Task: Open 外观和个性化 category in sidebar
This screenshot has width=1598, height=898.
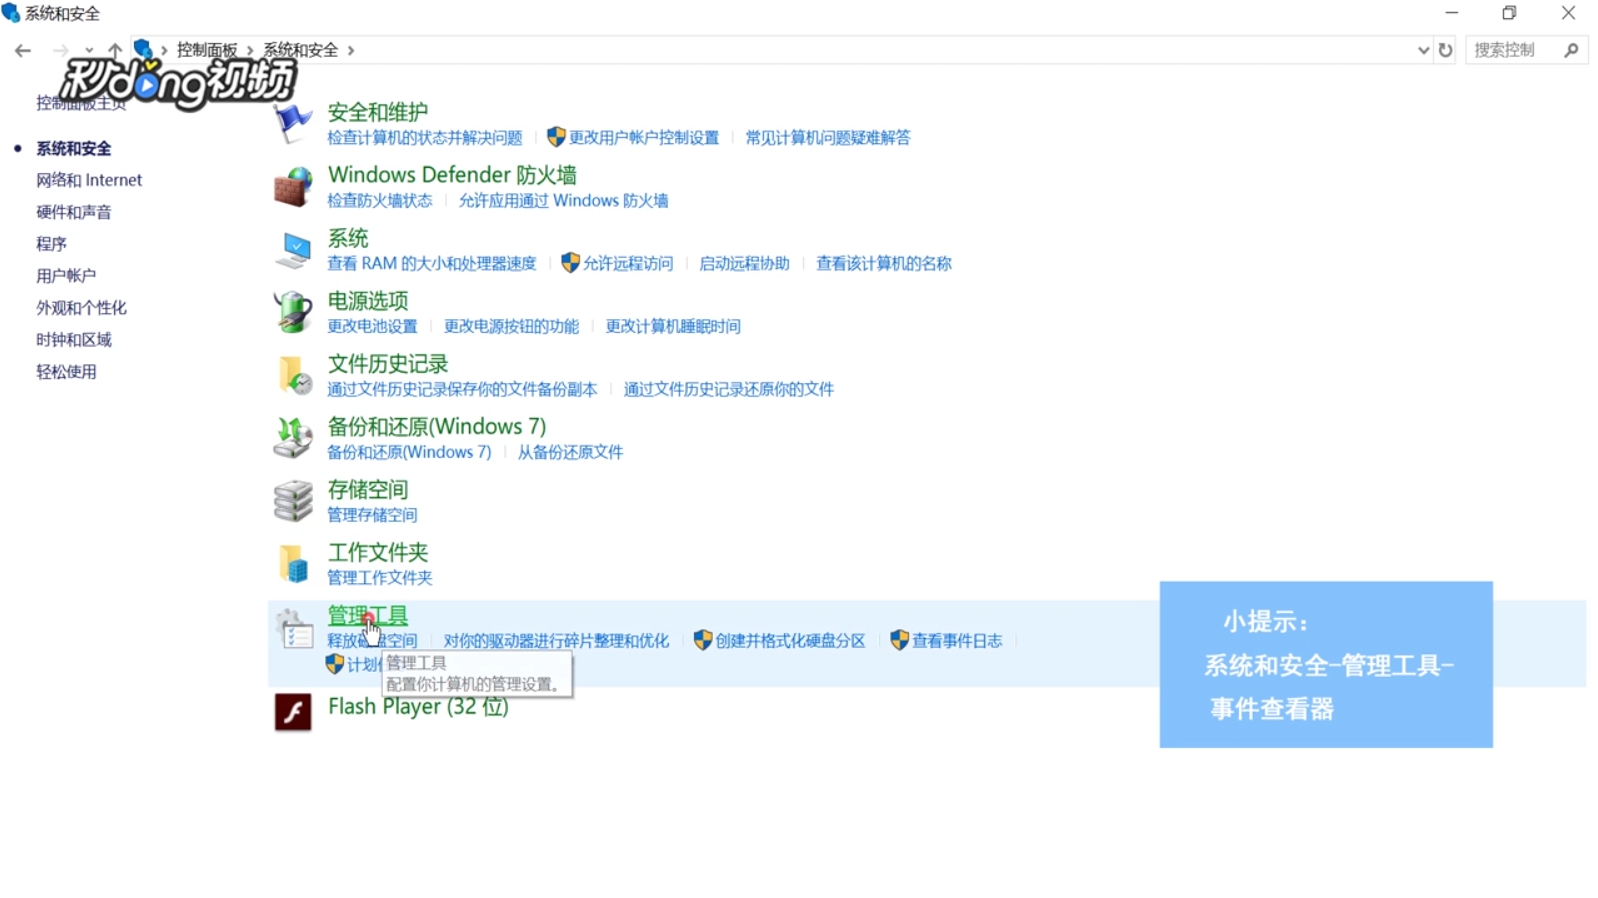Action: pos(81,308)
